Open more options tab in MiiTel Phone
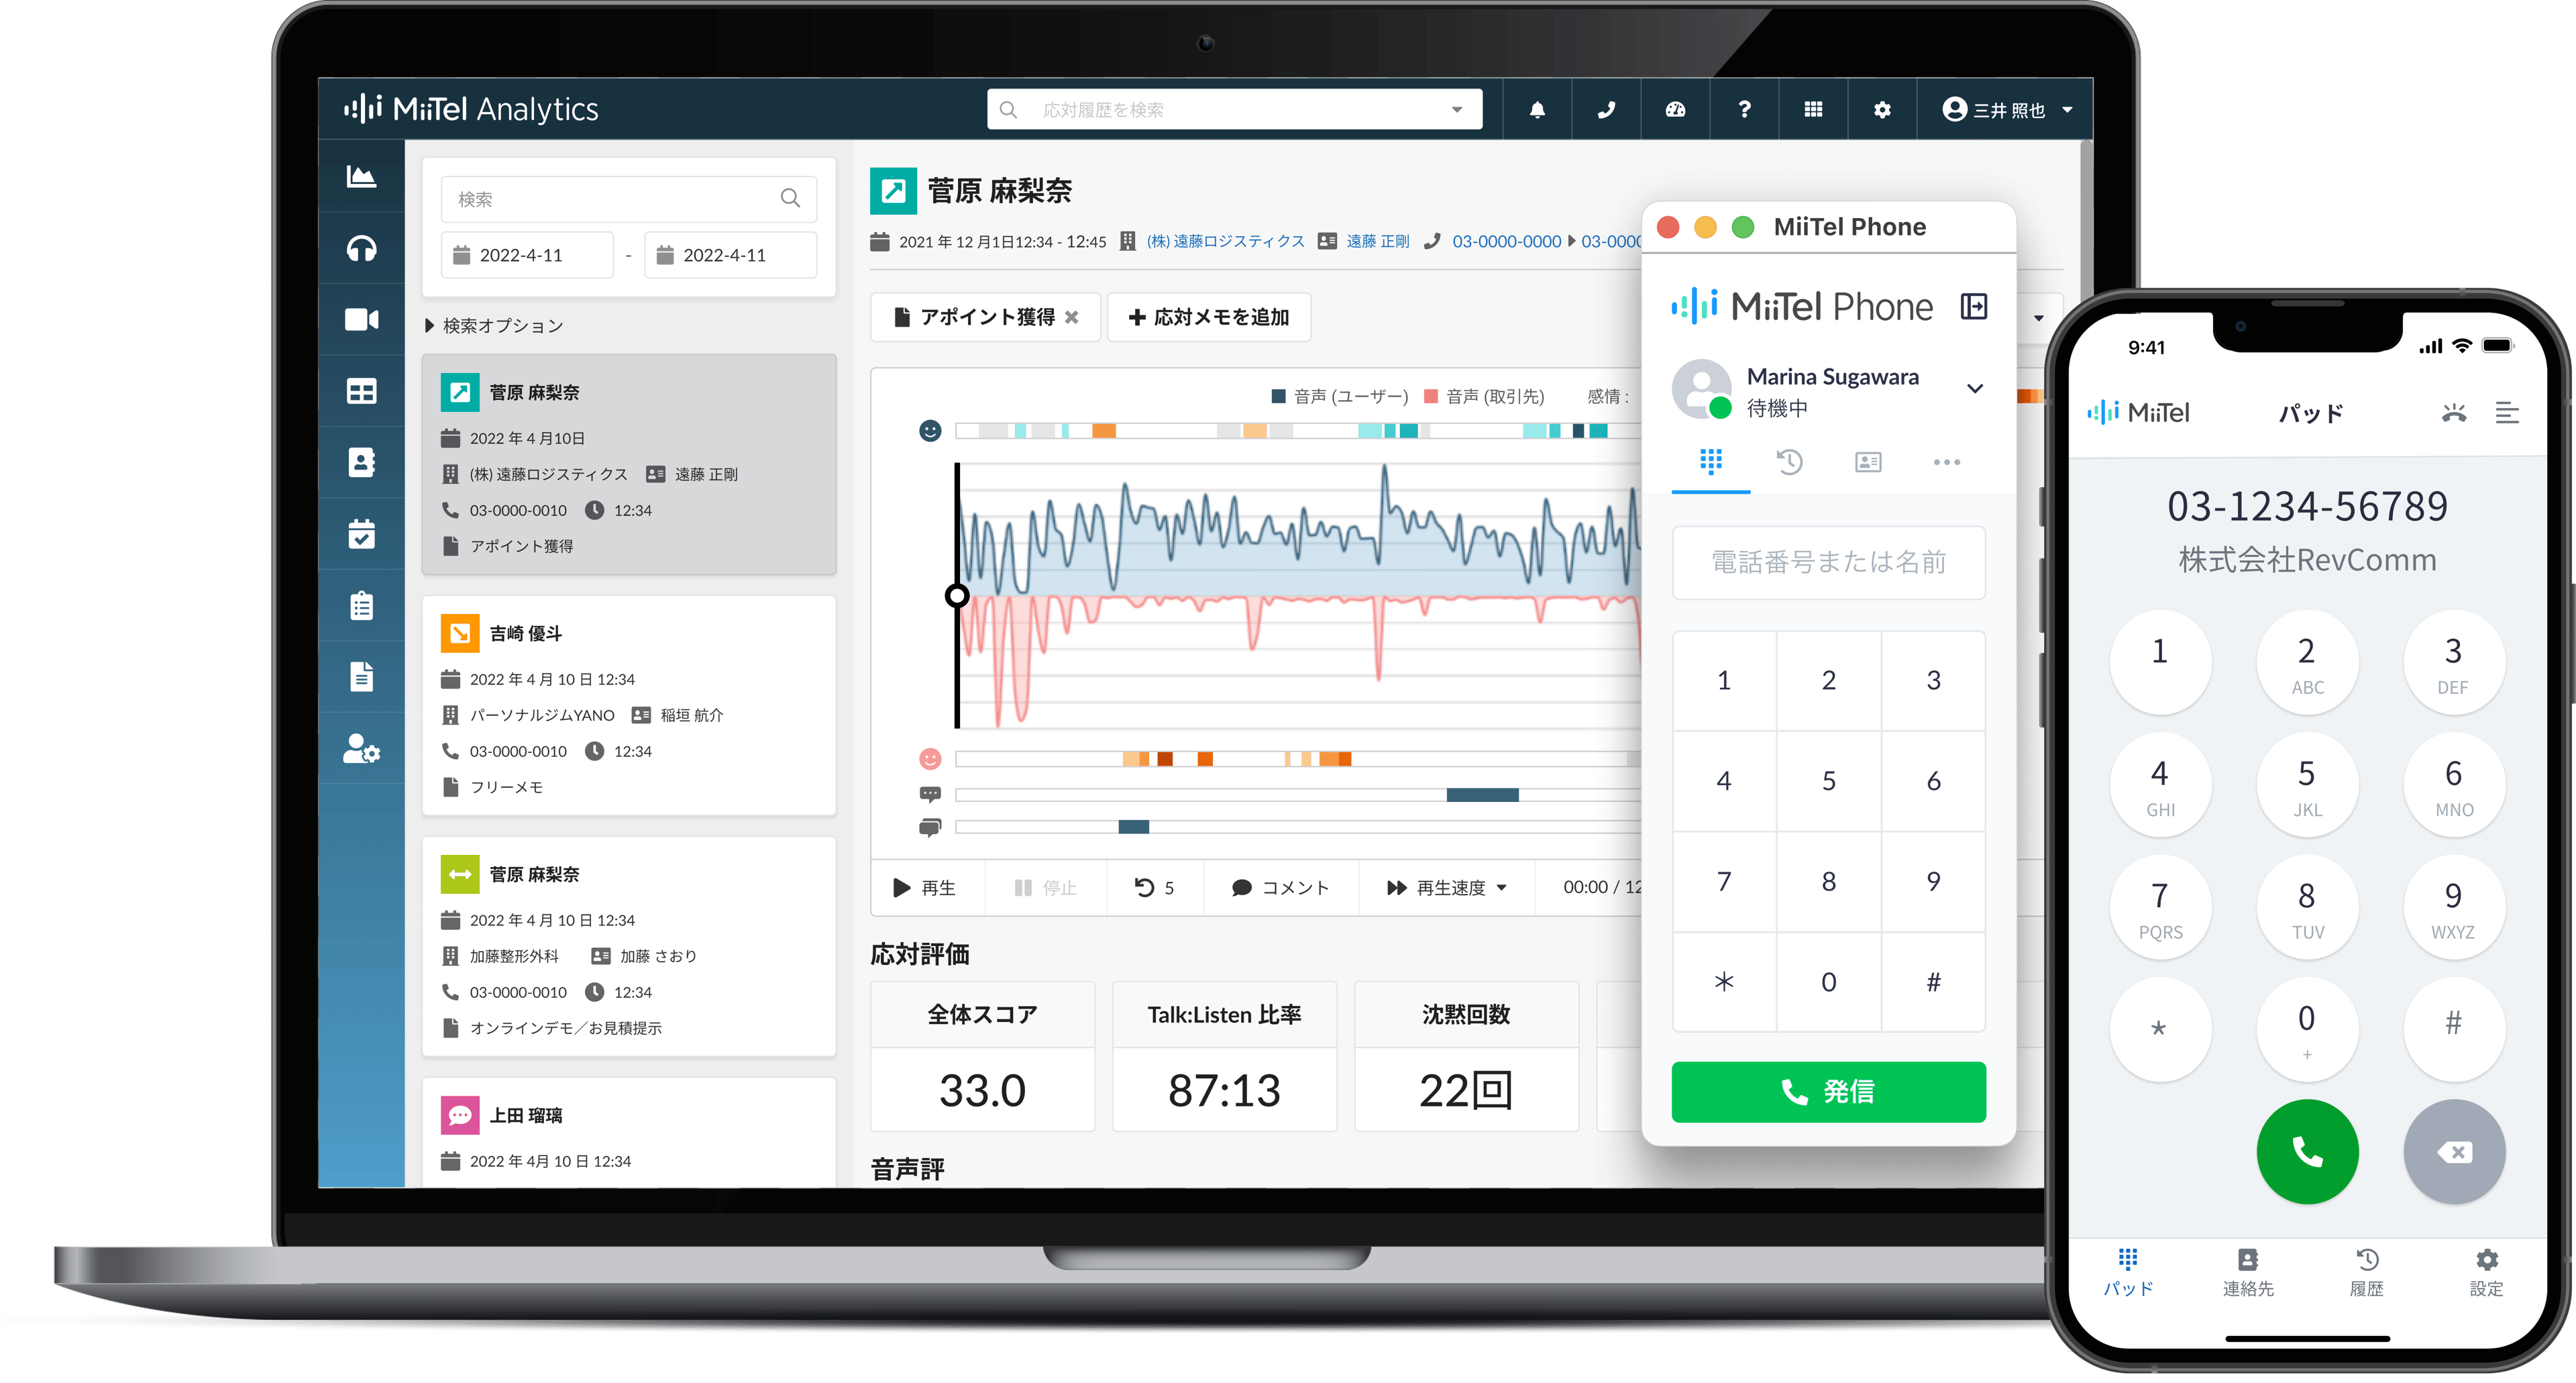Image resolution: width=2576 pixels, height=1383 pixels. (x=1946, y=462)
